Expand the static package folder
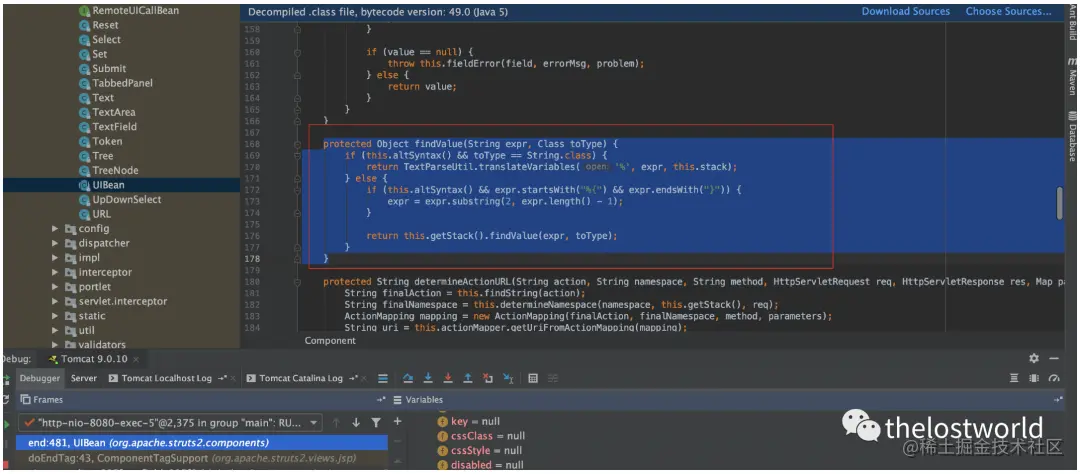Screen dimensions: 1080x474 tap(56, 316)
